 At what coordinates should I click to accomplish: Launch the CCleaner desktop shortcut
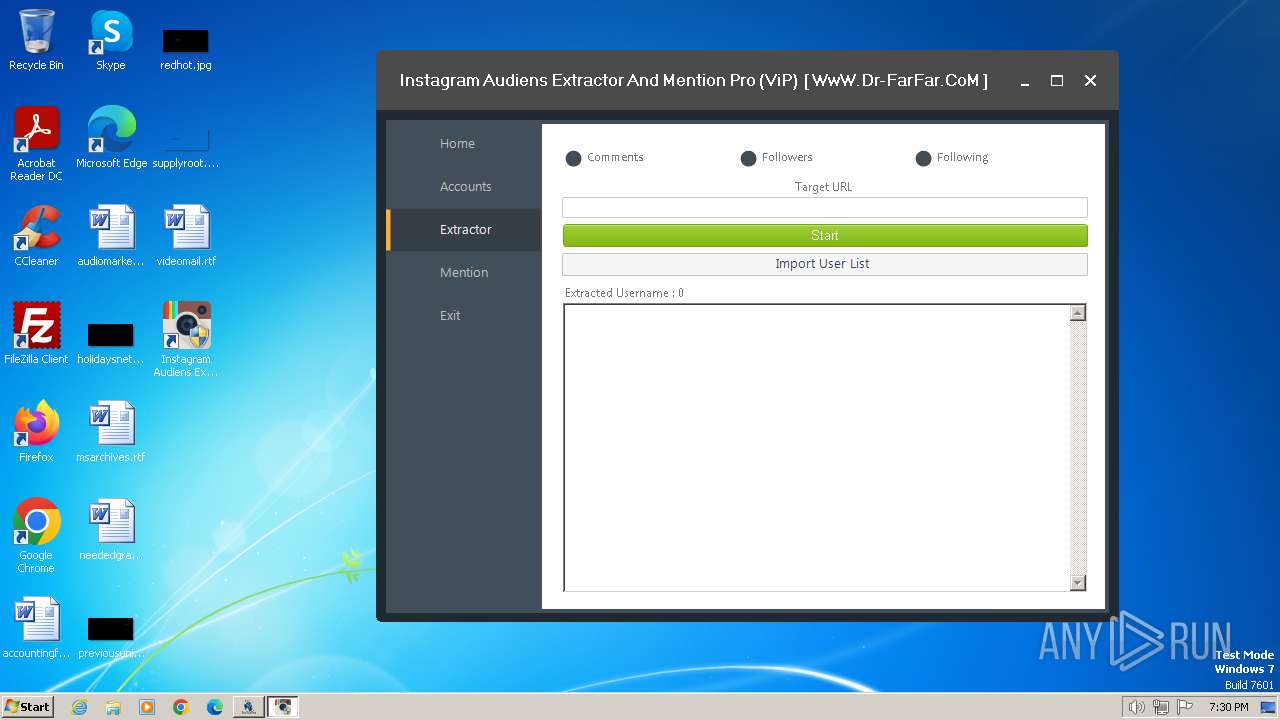[36, 236]
